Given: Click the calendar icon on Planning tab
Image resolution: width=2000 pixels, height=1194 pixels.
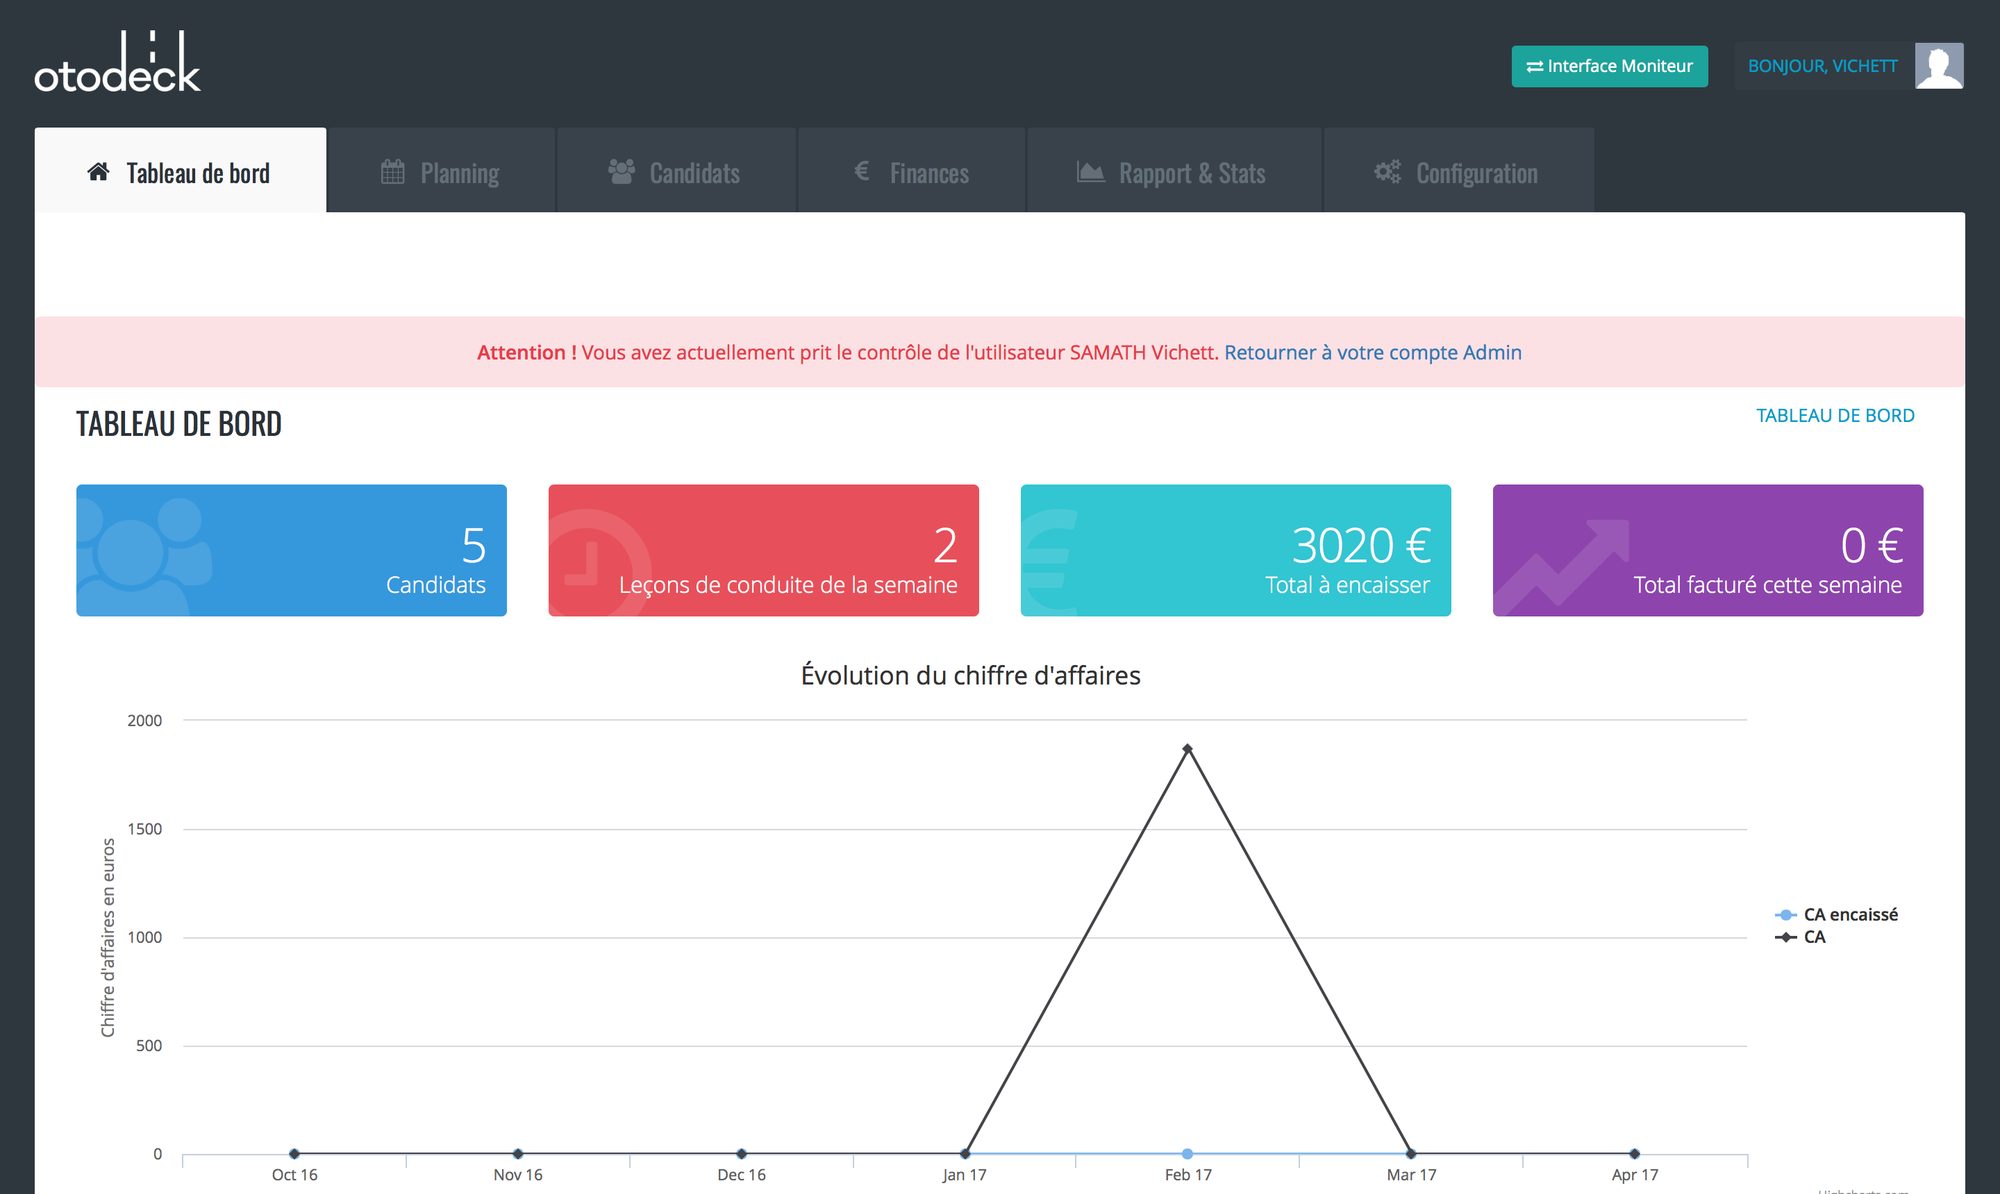Looking at the screenshot, I should [393, 172].
